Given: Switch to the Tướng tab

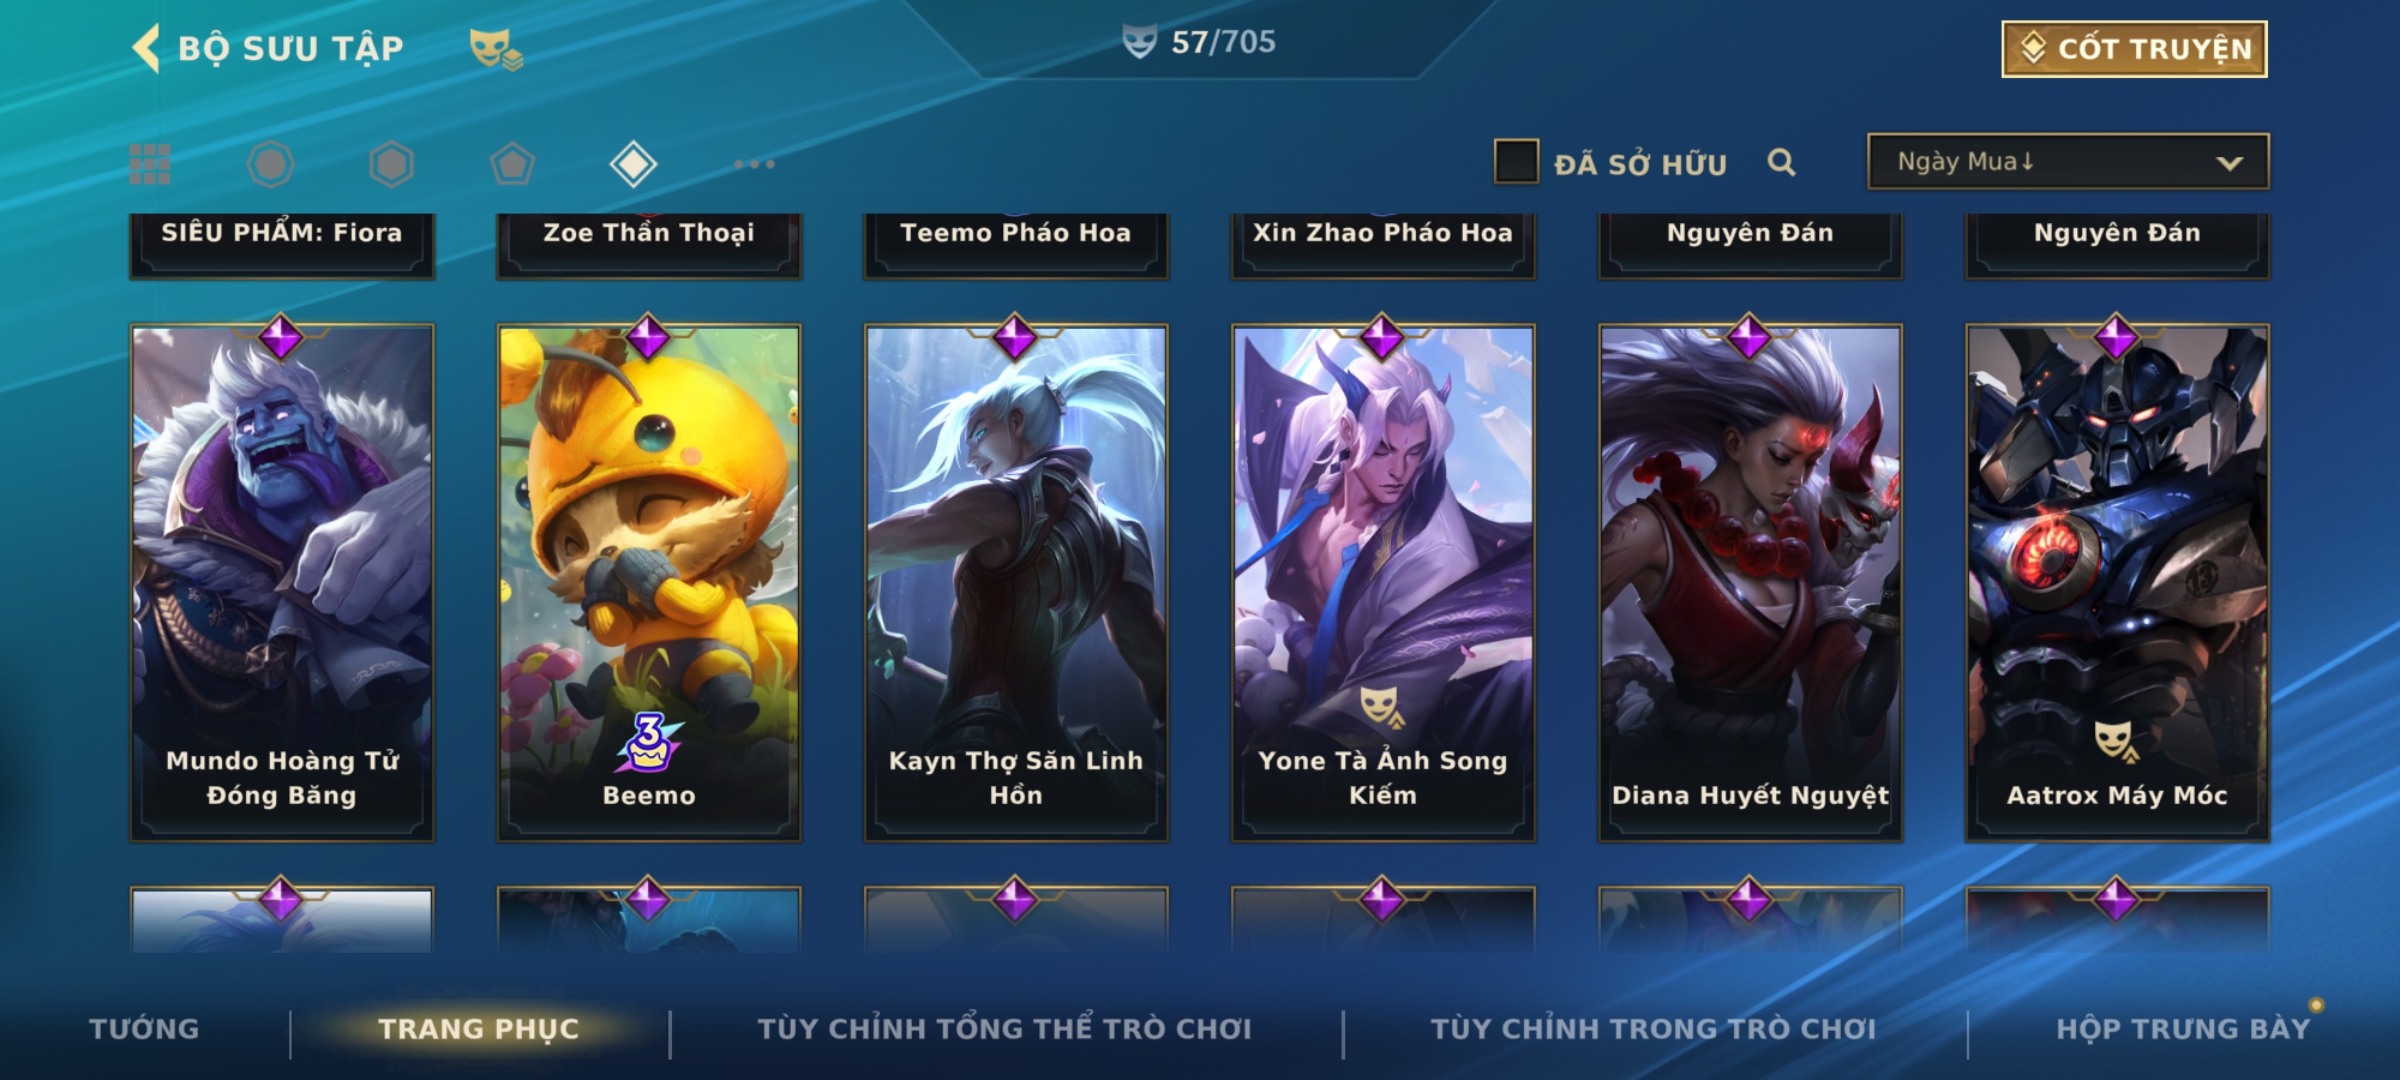Looking at the screenshot, I should point(144,1029).
